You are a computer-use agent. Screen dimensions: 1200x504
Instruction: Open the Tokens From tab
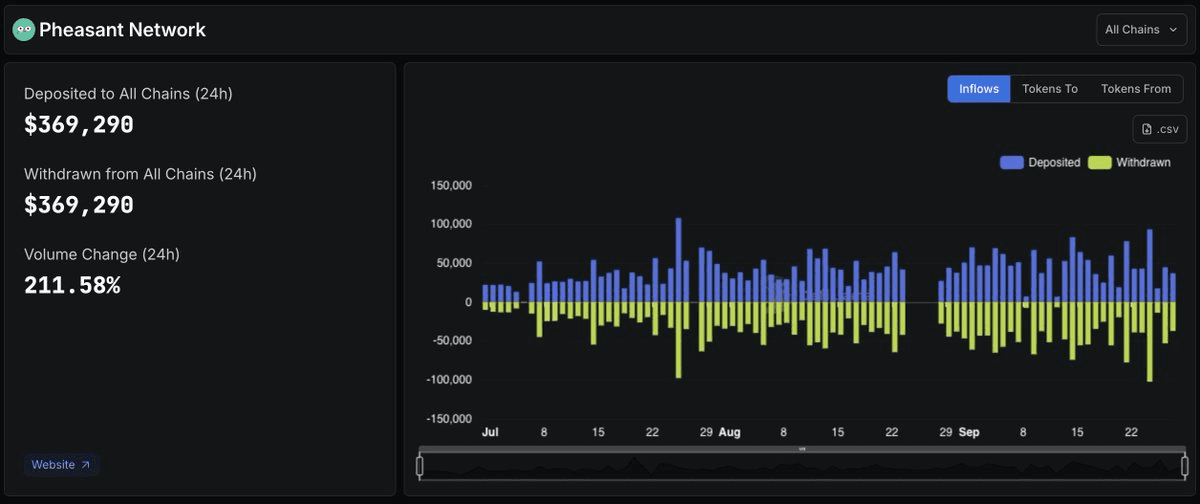pos(1136,89)
